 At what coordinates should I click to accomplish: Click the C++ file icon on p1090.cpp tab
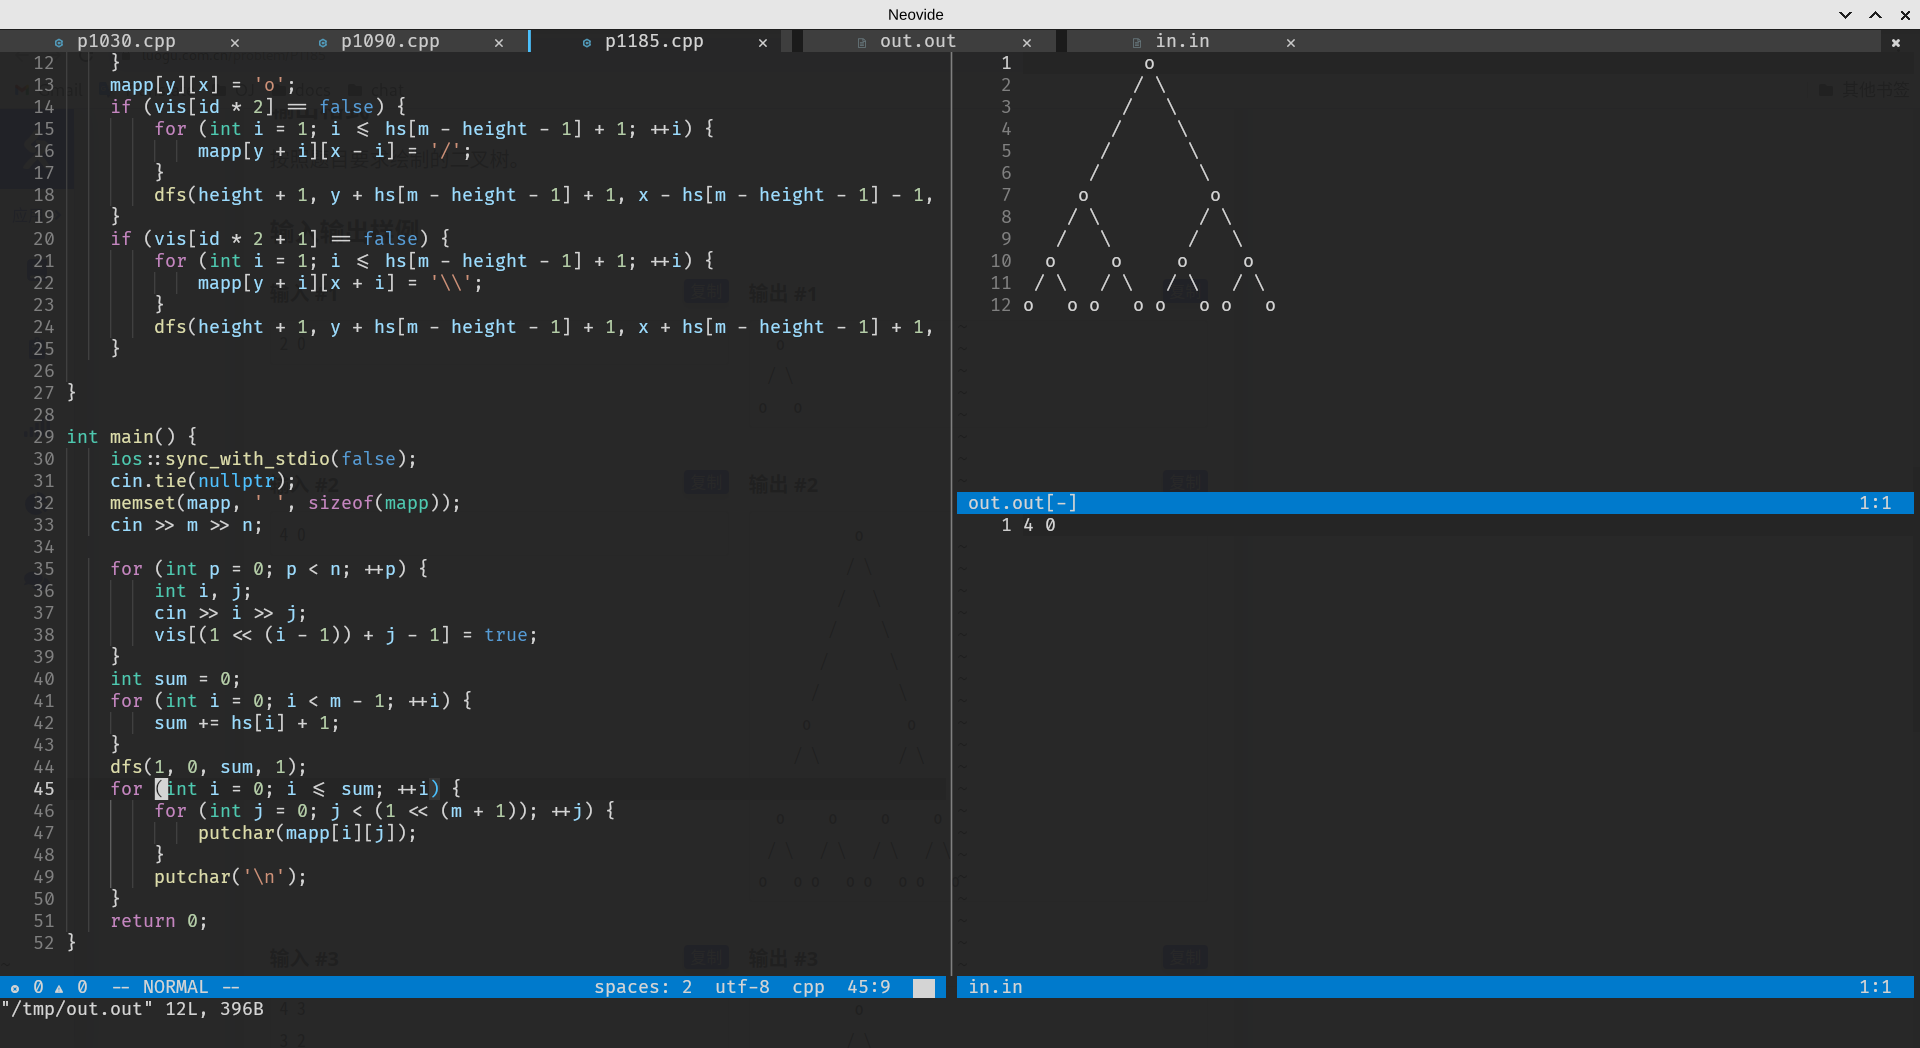coord(323,42)
